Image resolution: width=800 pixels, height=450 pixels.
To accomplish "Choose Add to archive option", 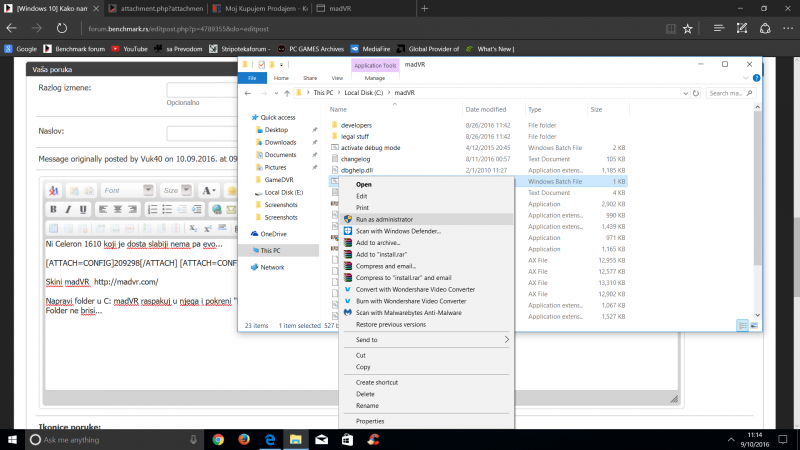I will pyautogui.click(x=426, y=243).
